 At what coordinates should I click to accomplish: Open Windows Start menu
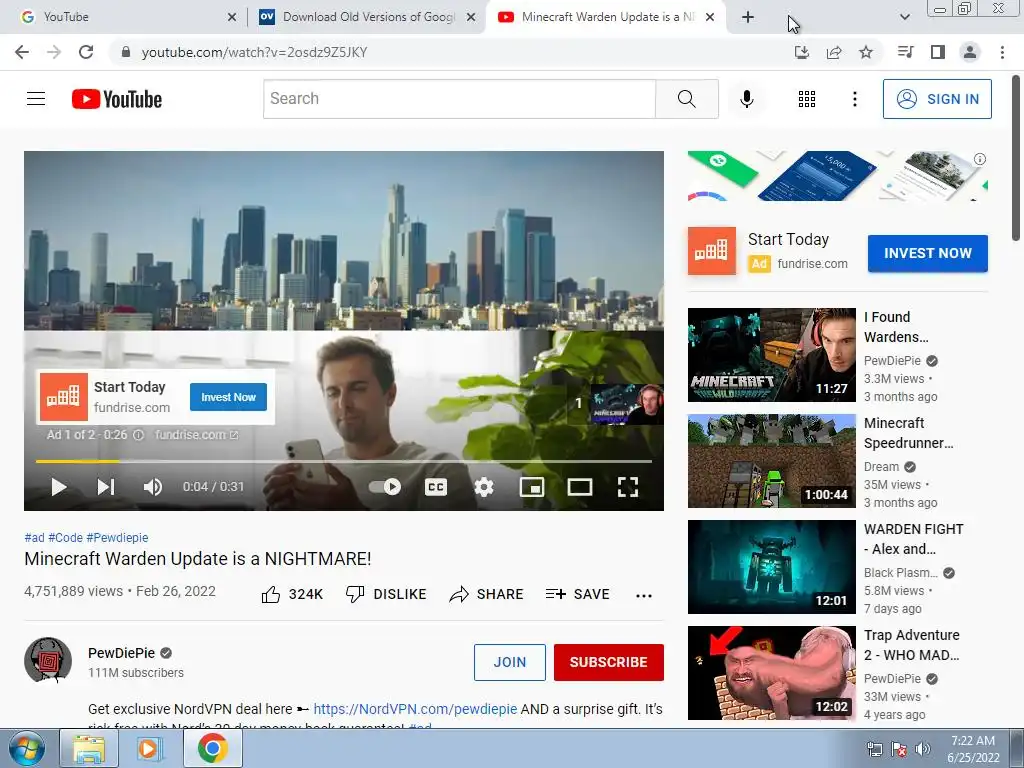tap(27, 748)
